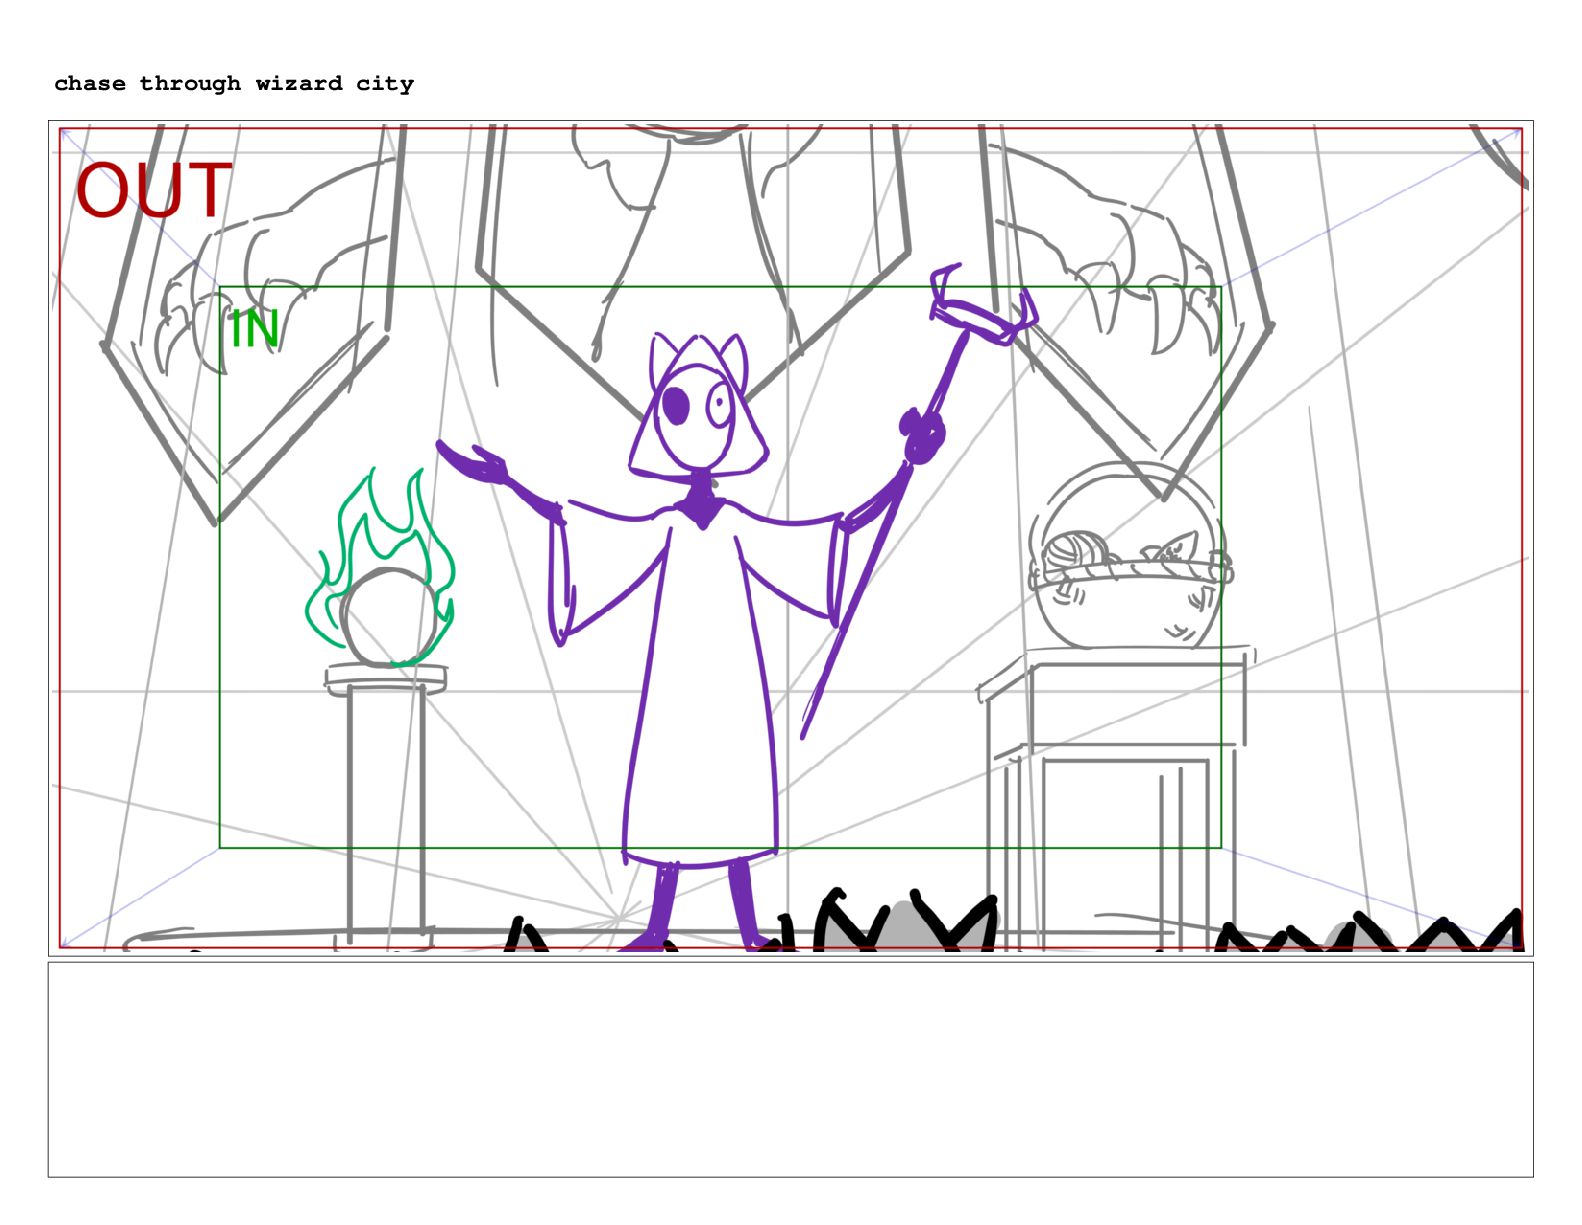
Task: Click the red 'OUT' frame label
Action: point(154,190)
